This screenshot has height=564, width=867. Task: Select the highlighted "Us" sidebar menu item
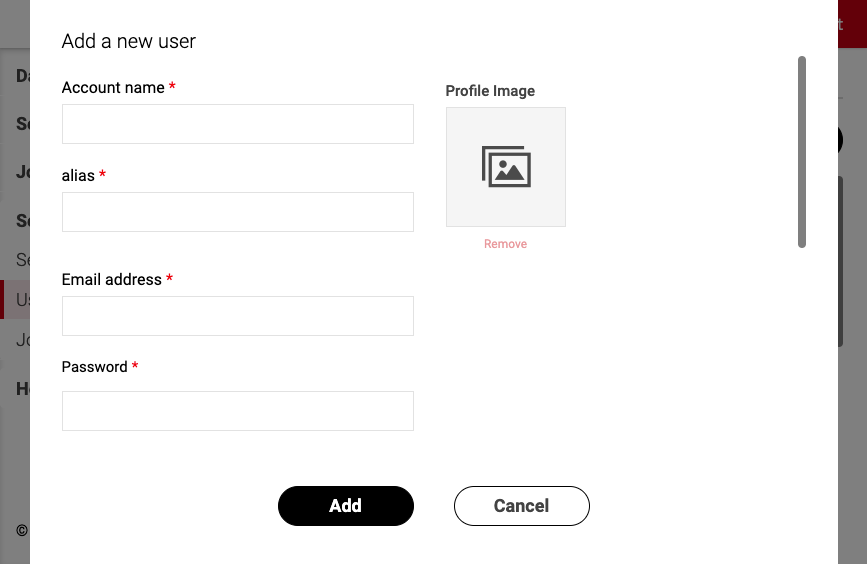(20, 300)
